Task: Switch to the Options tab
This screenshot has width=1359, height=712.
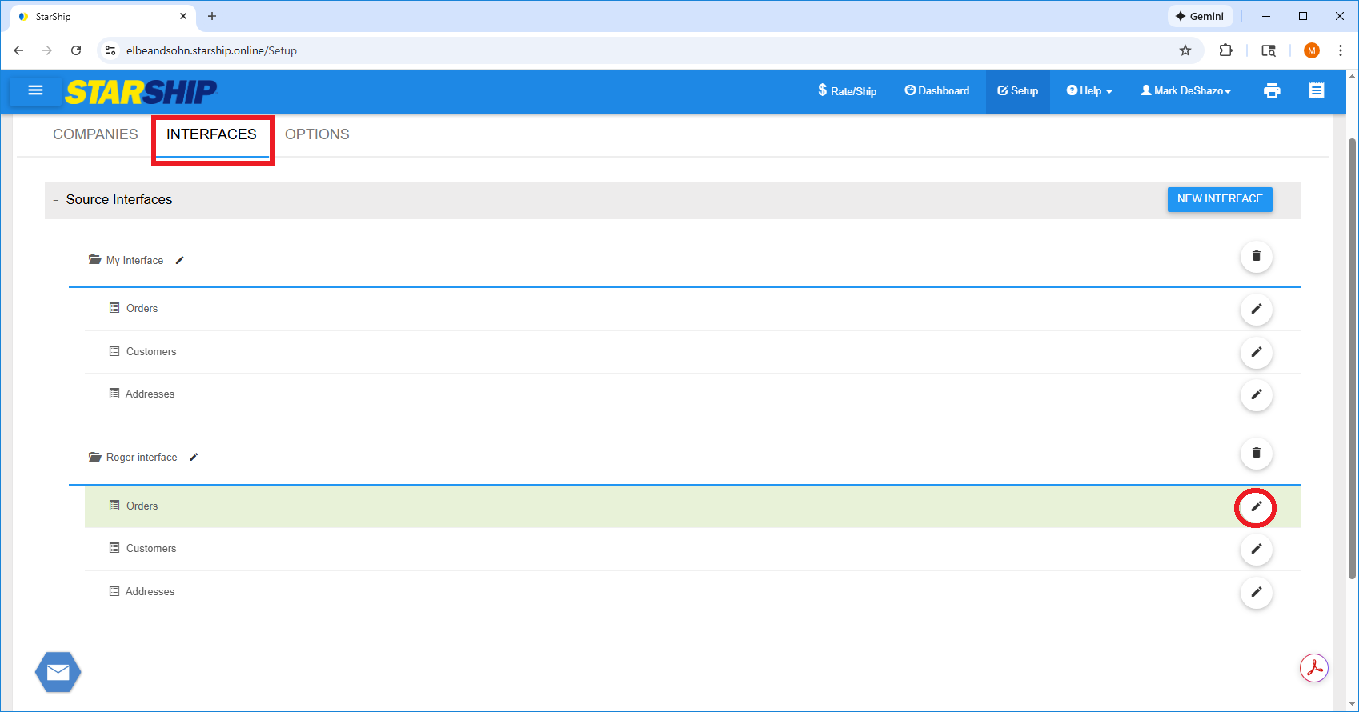Action: coord(317,134)
